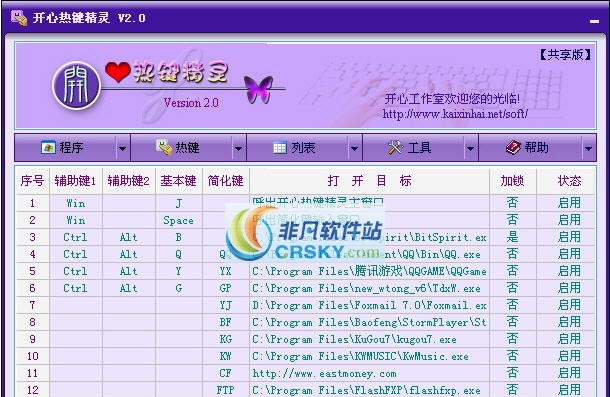Select the flashfxp.exe path row
The image size is (610, 397).
(369, 390)
